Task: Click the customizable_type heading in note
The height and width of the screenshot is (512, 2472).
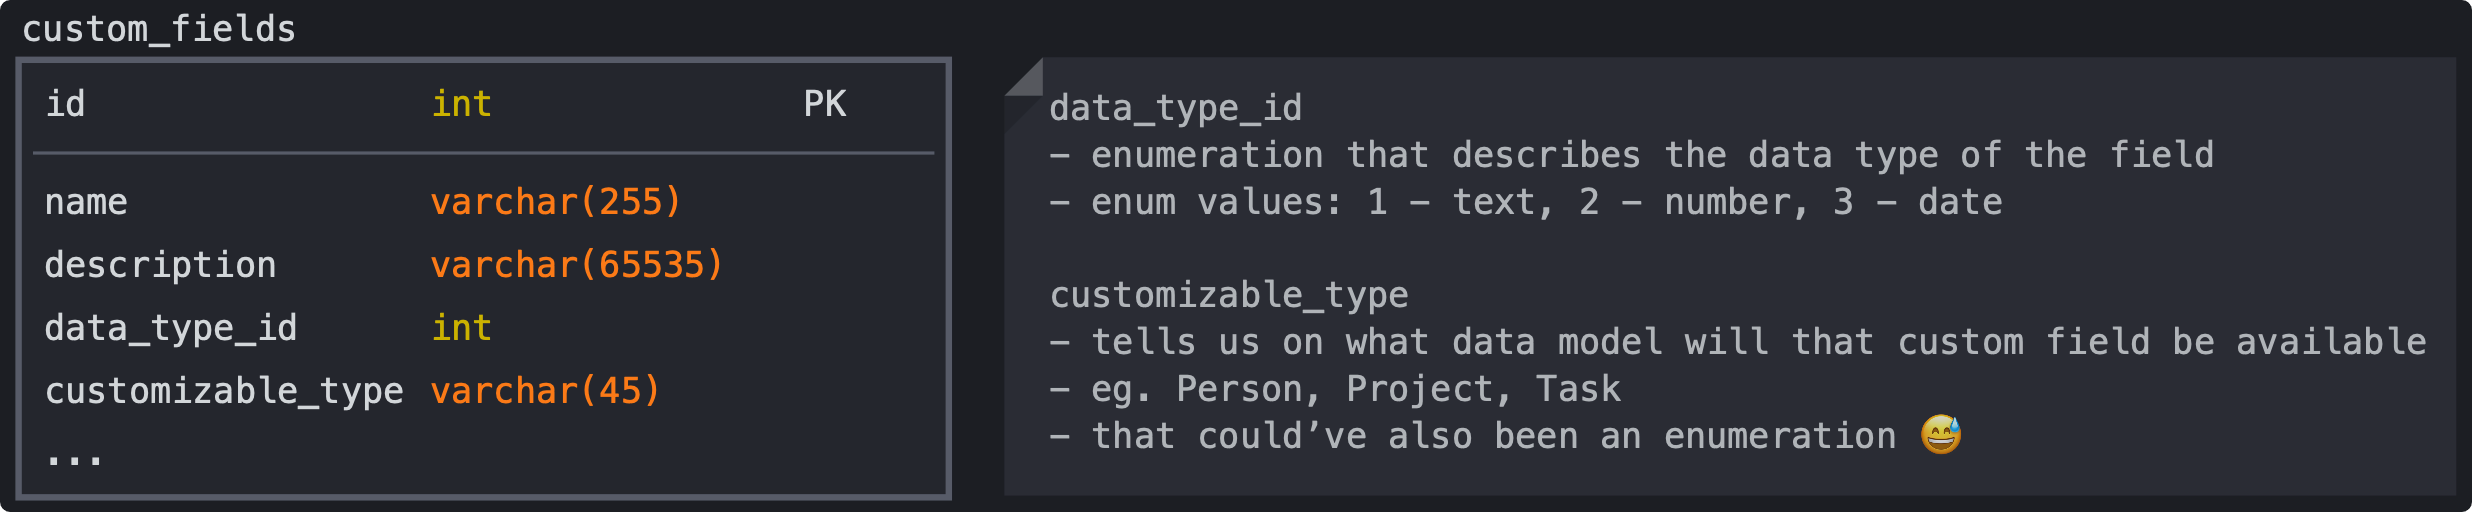Action: [x=1229, y=295]
